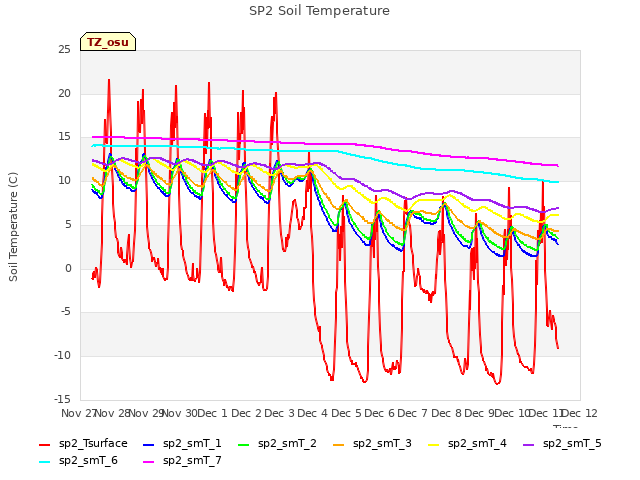Click the Dec 5 x-axis tick label
Screen dimensions: 640x480
[x=346, y=413]
